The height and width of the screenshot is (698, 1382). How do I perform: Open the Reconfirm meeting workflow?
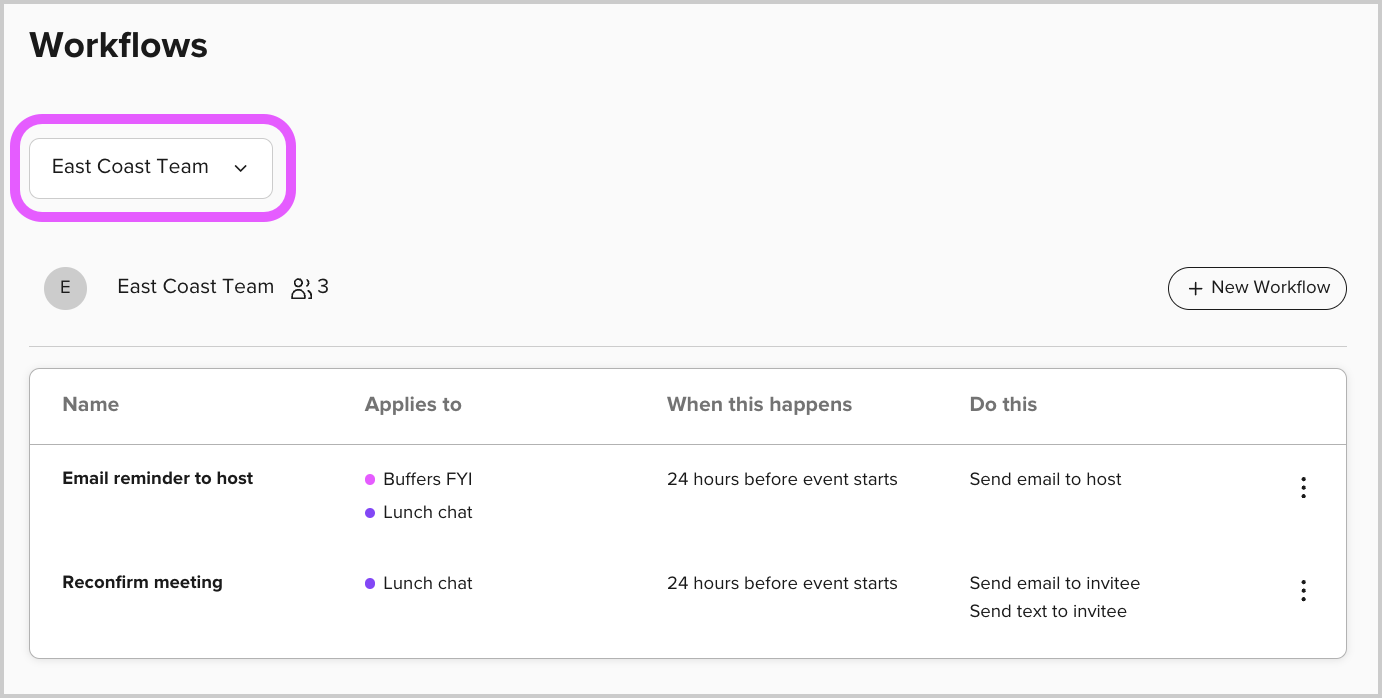(x=142, y=582)
